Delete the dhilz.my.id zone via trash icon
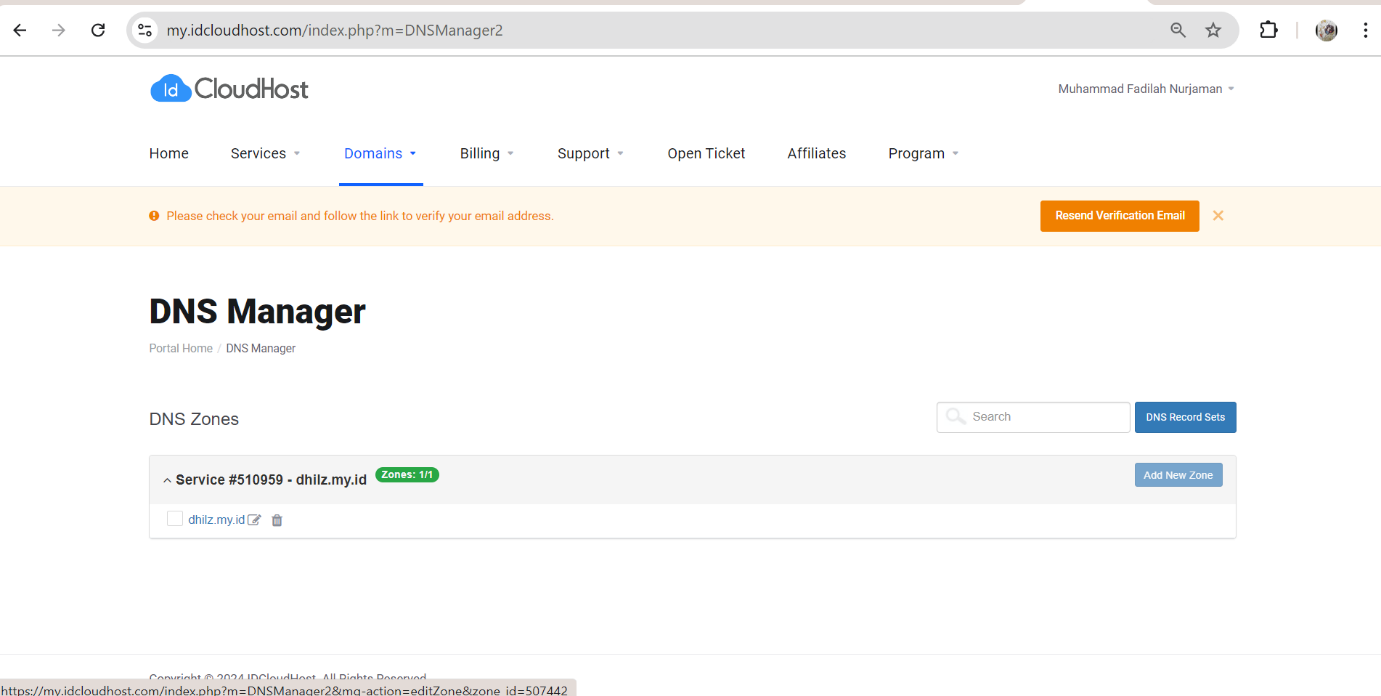 click(277, 520)
